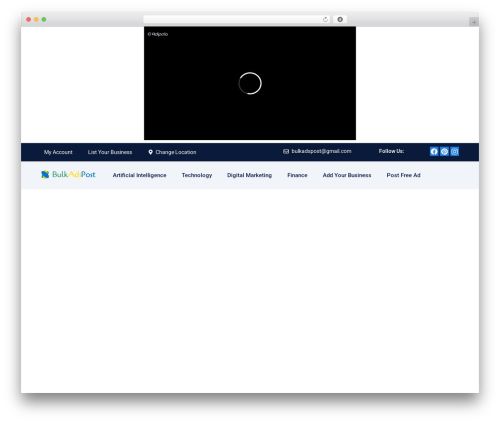Screen dimensions: 500x423
Task: Click the bulkadspost@gmail.com email link
Action: click(x=321, y=151)
